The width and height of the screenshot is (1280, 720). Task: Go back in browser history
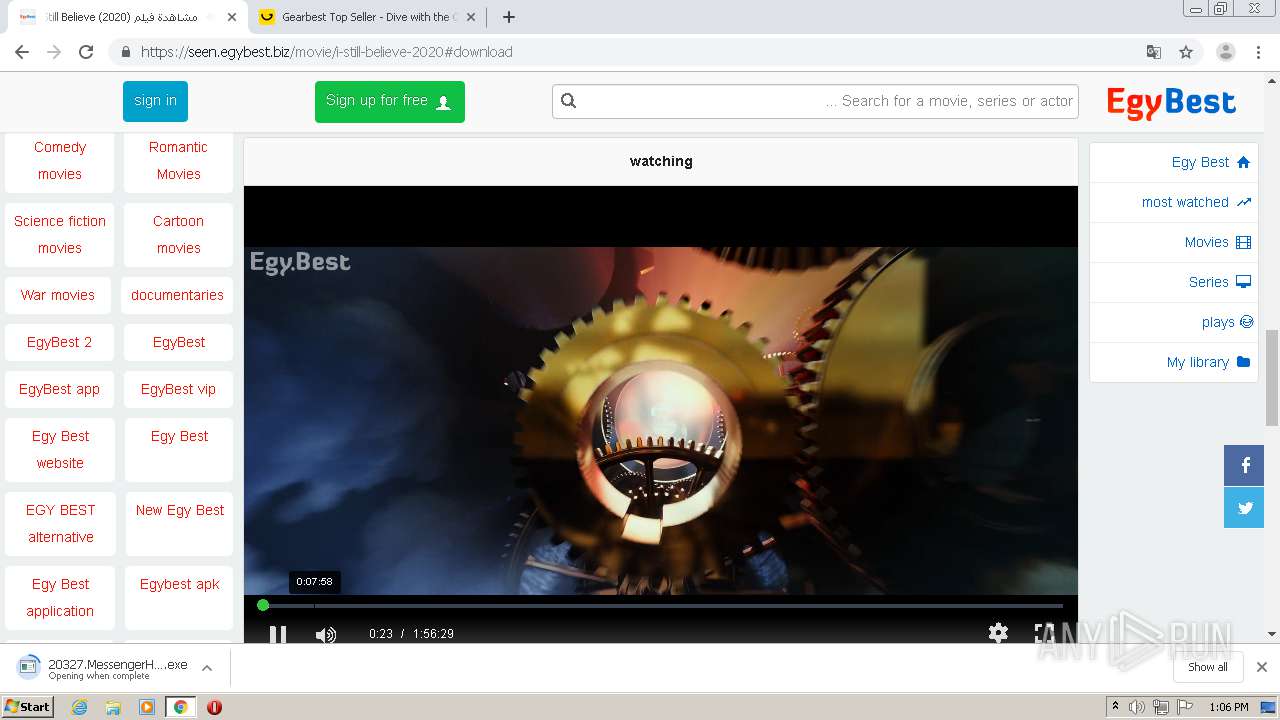click(x=22, y=52)
